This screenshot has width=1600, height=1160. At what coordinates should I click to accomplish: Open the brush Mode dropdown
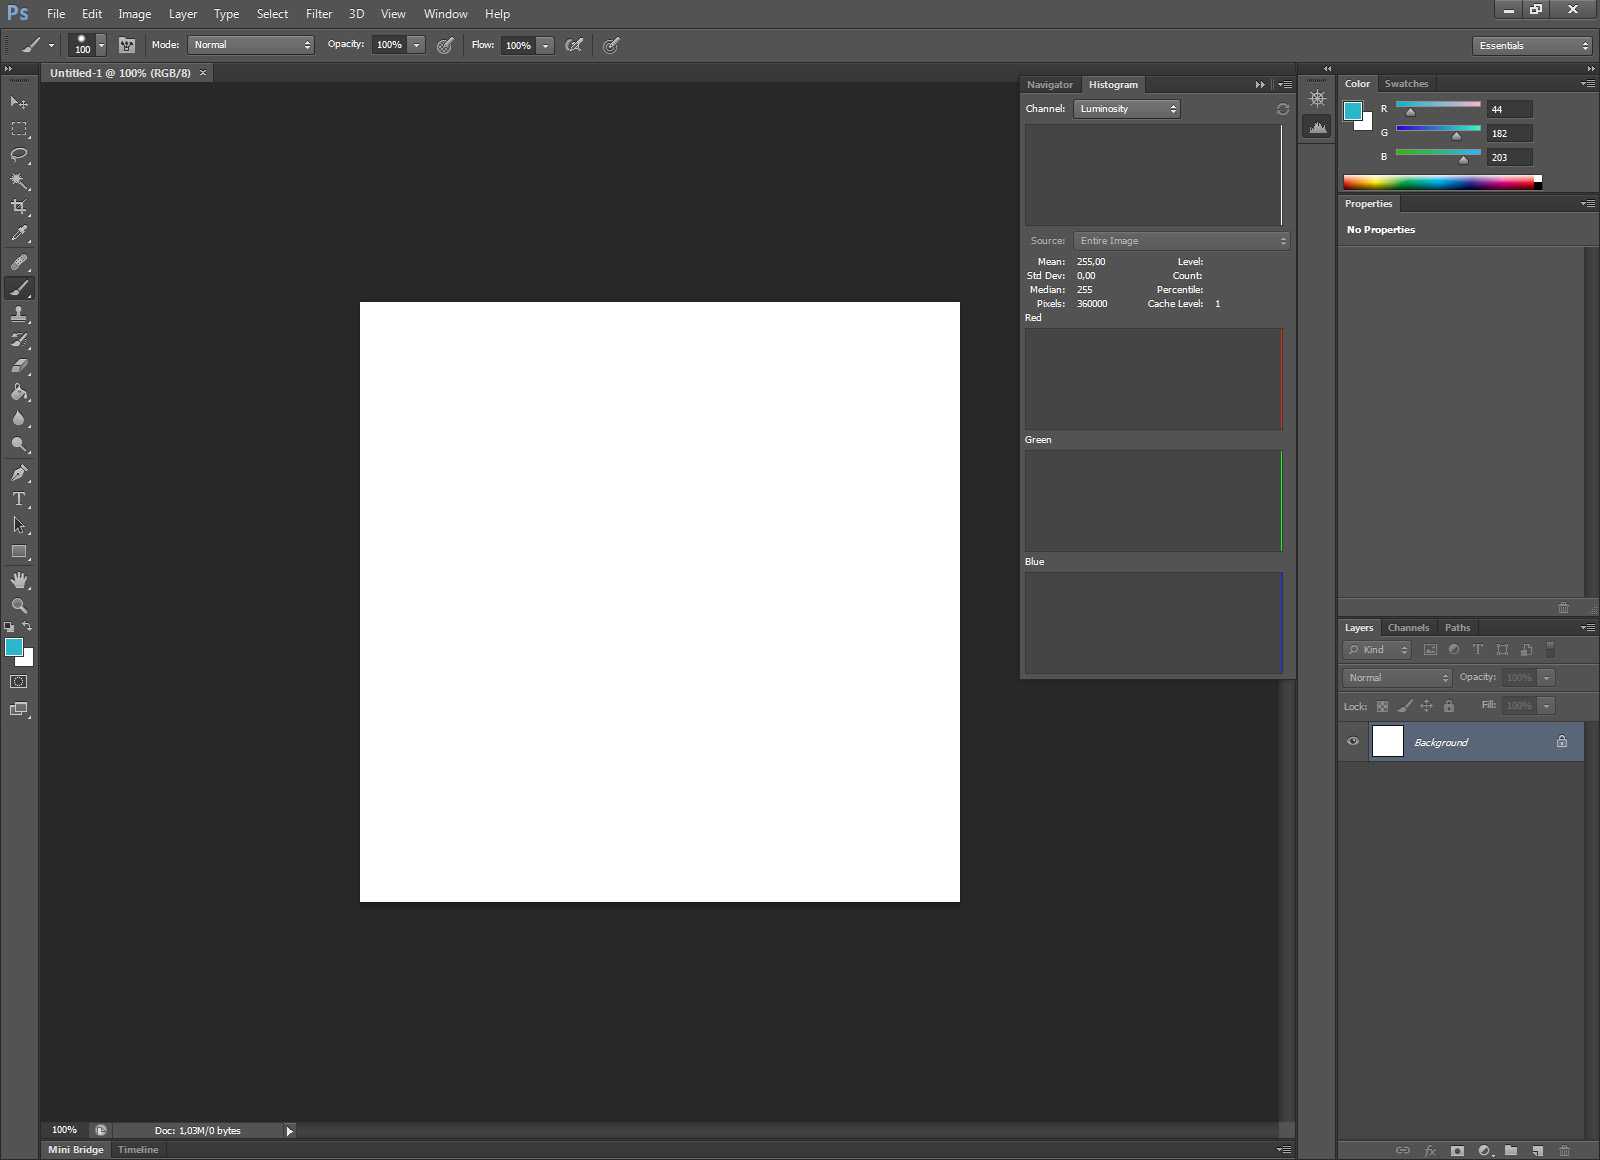coord(251,45)
